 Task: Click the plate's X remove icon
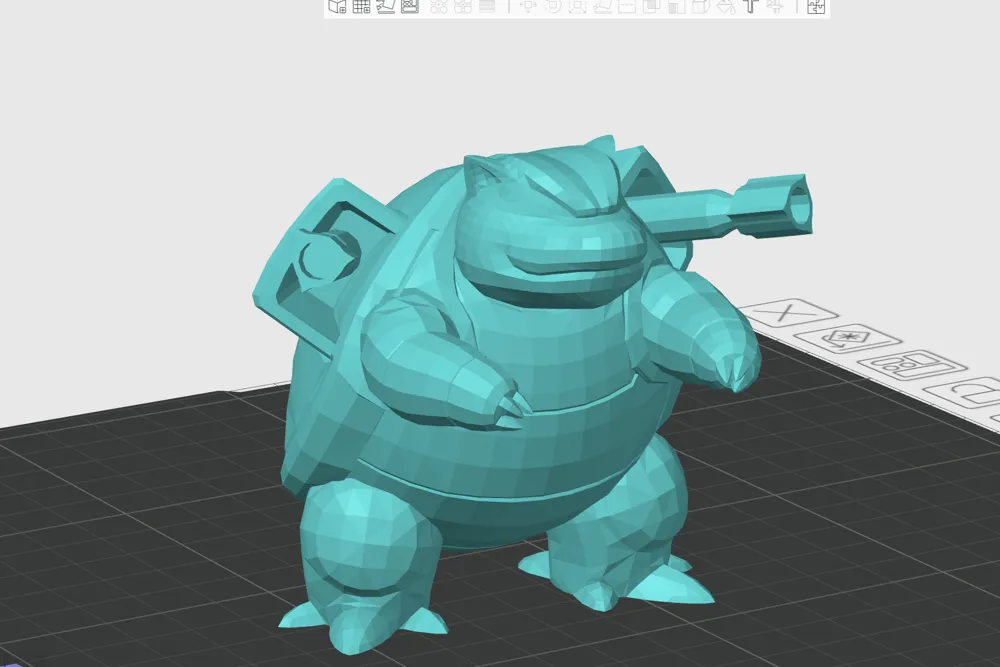pos(786,312)
